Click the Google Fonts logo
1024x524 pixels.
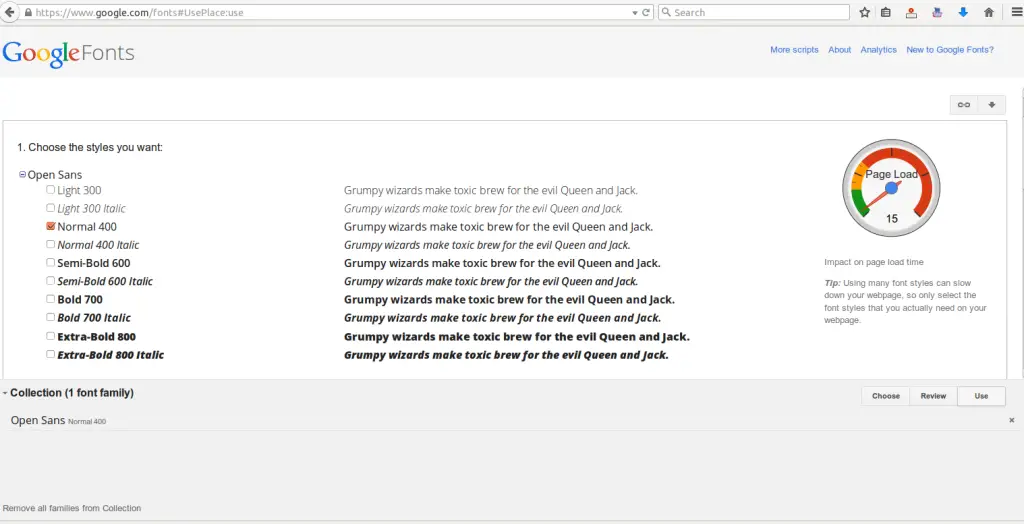pos(69,53)
